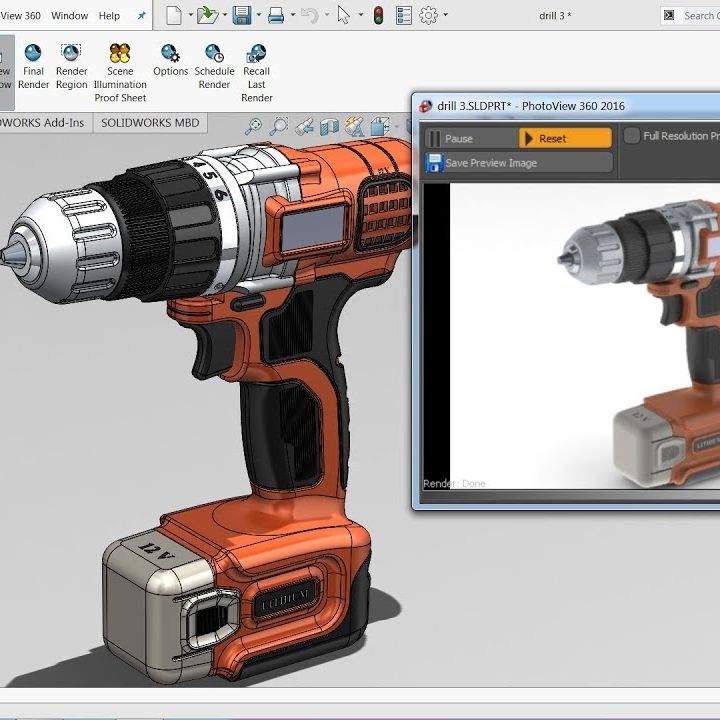The height and width of the screenshot is (720, 720).
Task: Click Save Preview Image button
Action: (x=518, y=163)
